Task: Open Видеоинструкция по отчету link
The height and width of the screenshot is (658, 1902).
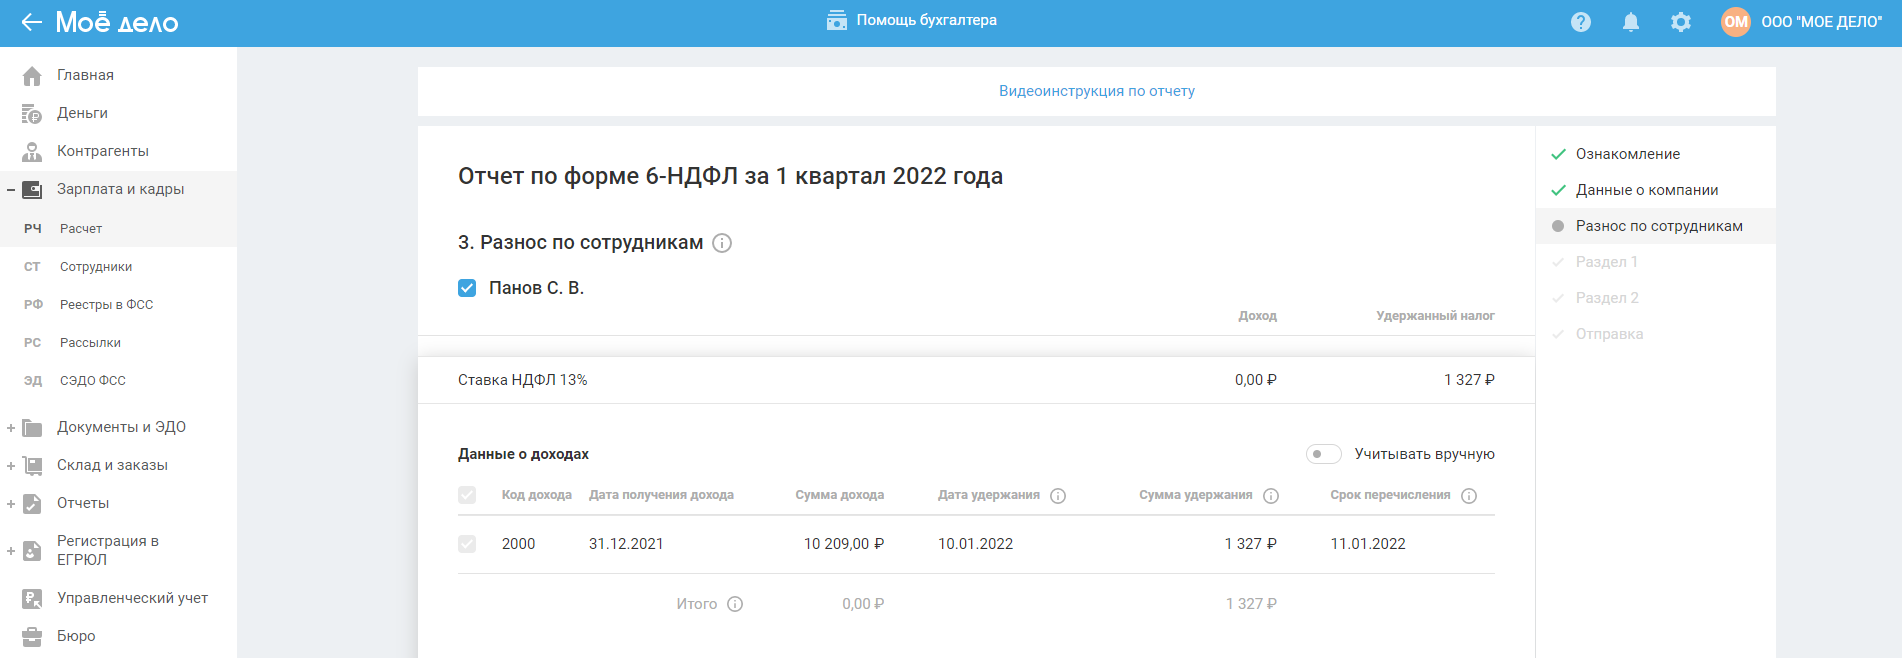Action: coord(1096,91)
